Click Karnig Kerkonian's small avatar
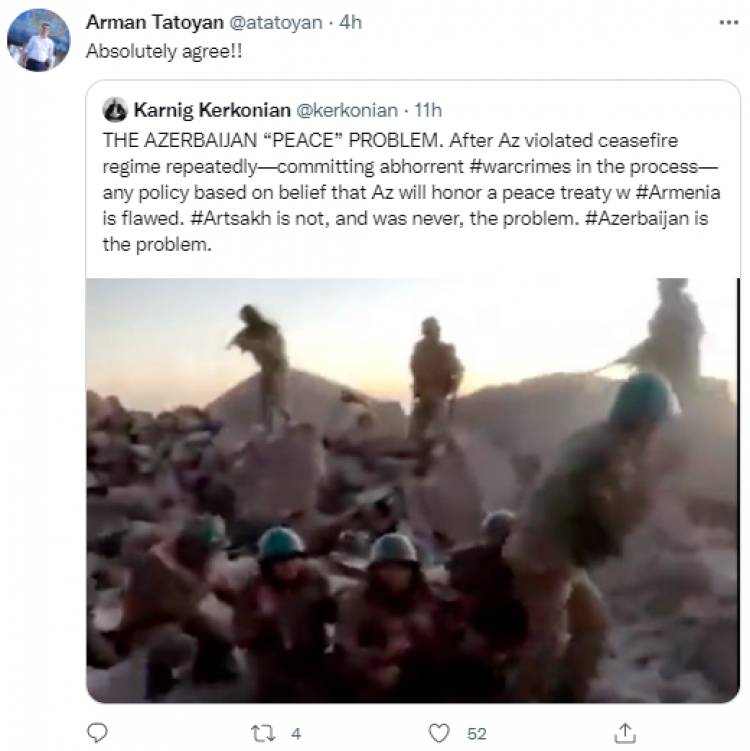The image size is (750, 751). (115, 110)
